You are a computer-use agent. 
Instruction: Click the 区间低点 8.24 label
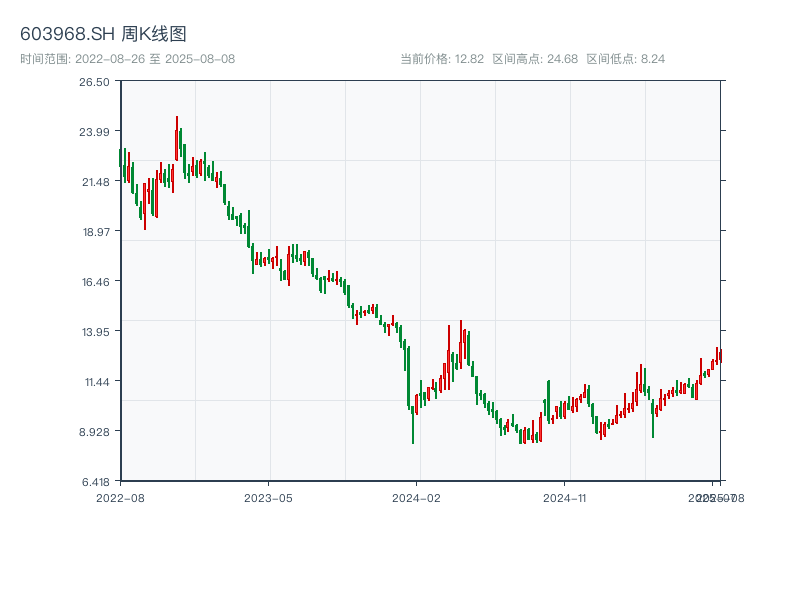point(625,59)
